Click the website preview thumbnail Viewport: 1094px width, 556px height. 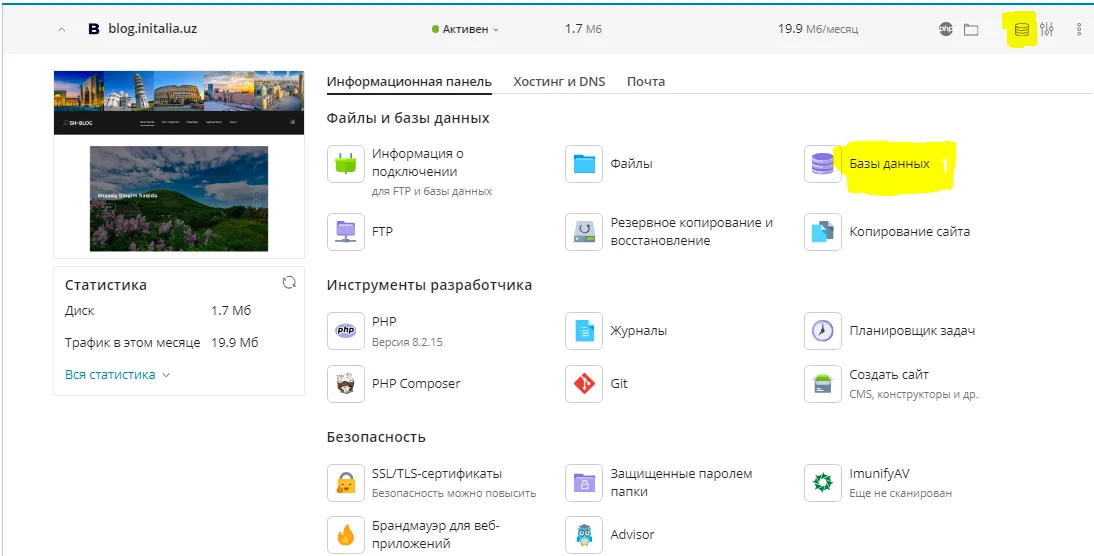point(178,161)
